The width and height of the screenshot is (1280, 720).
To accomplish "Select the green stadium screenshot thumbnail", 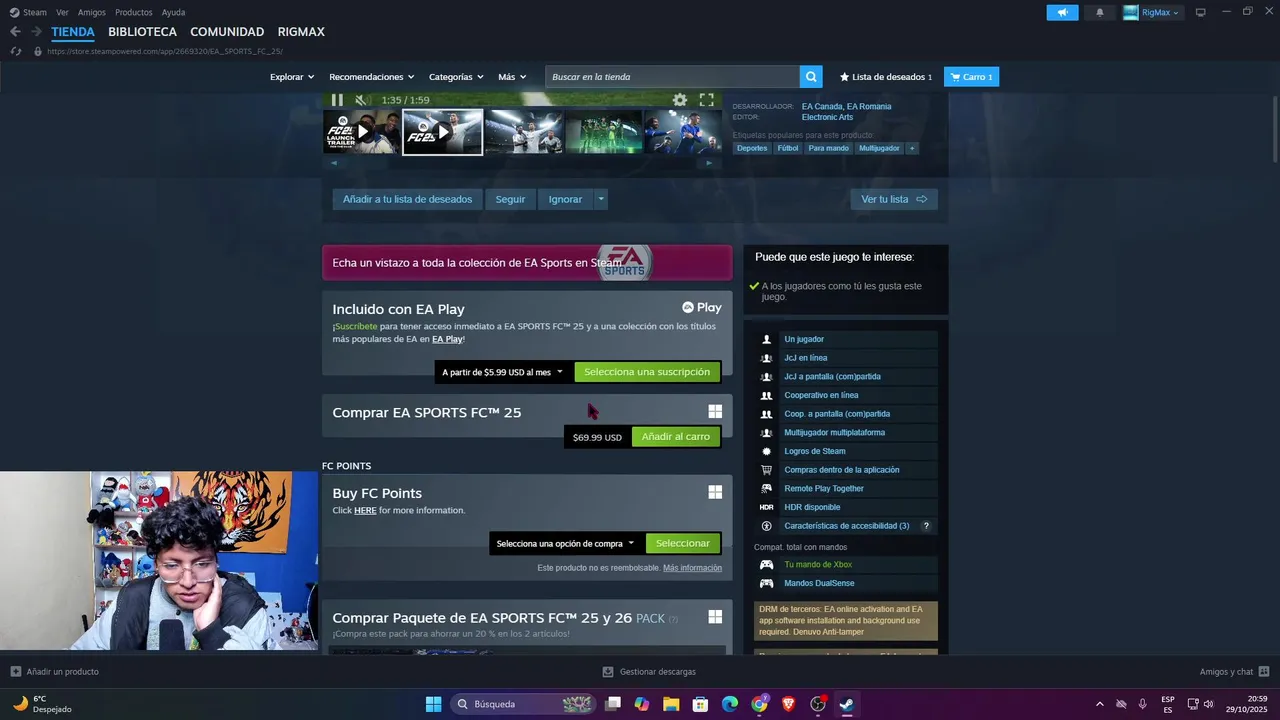I will pyautogui.click(x=604, y=132).
